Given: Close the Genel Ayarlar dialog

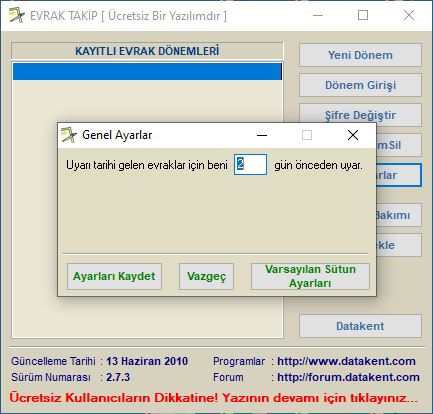Looking at the screenshot, I should click(x=353, y=135).
